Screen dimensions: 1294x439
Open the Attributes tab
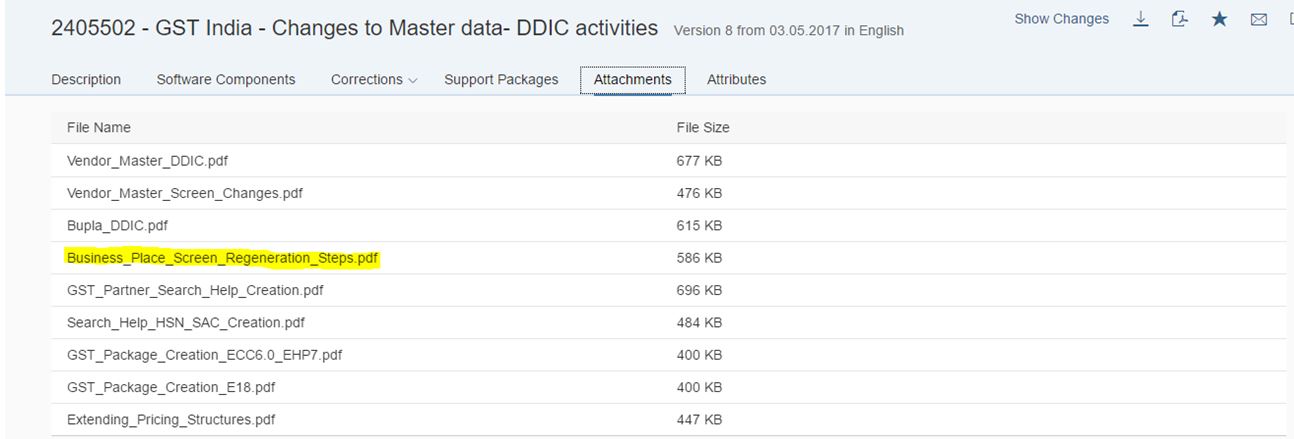(736, 80)
